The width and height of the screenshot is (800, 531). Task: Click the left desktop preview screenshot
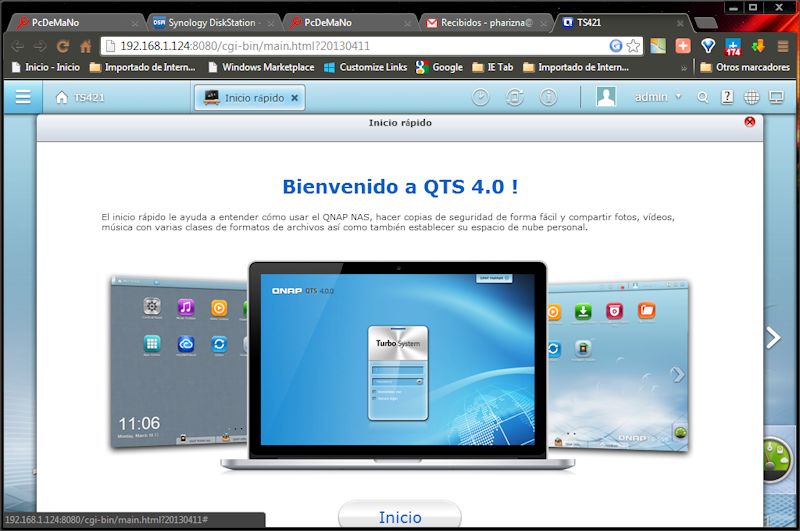point(179,362)
